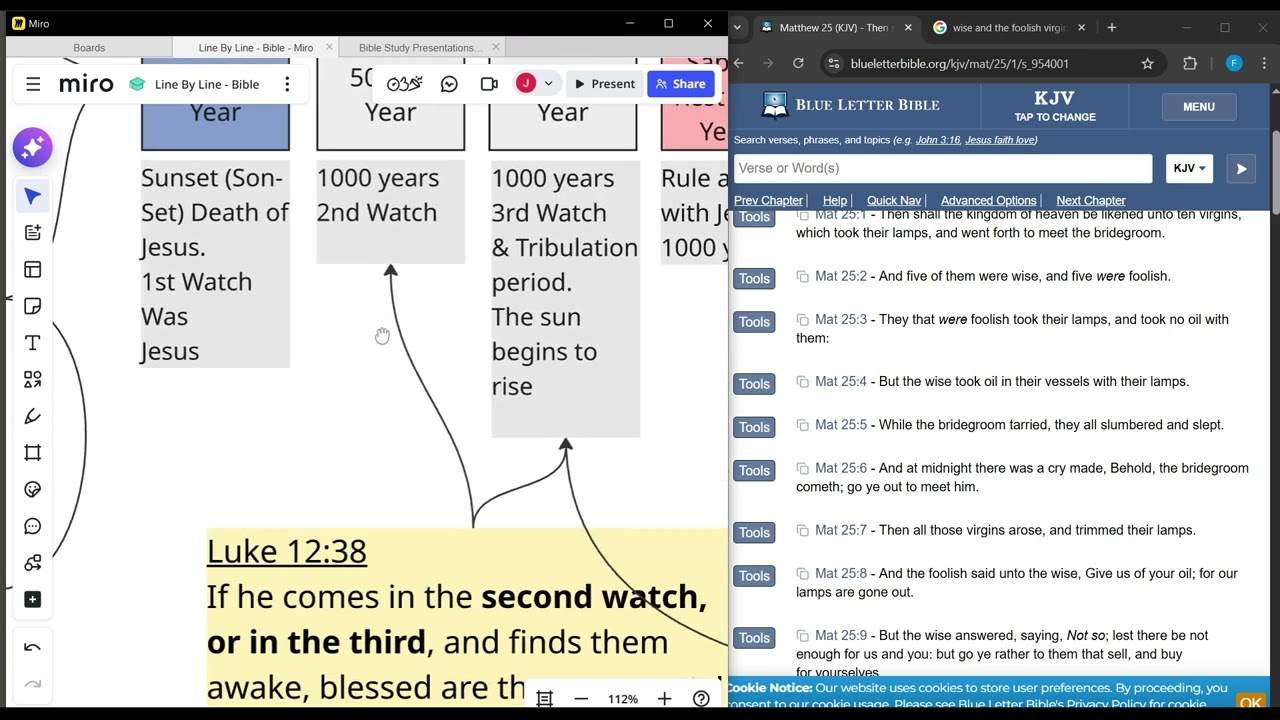
Task: Open Tools for Mat 25:3
Action: 755,322
